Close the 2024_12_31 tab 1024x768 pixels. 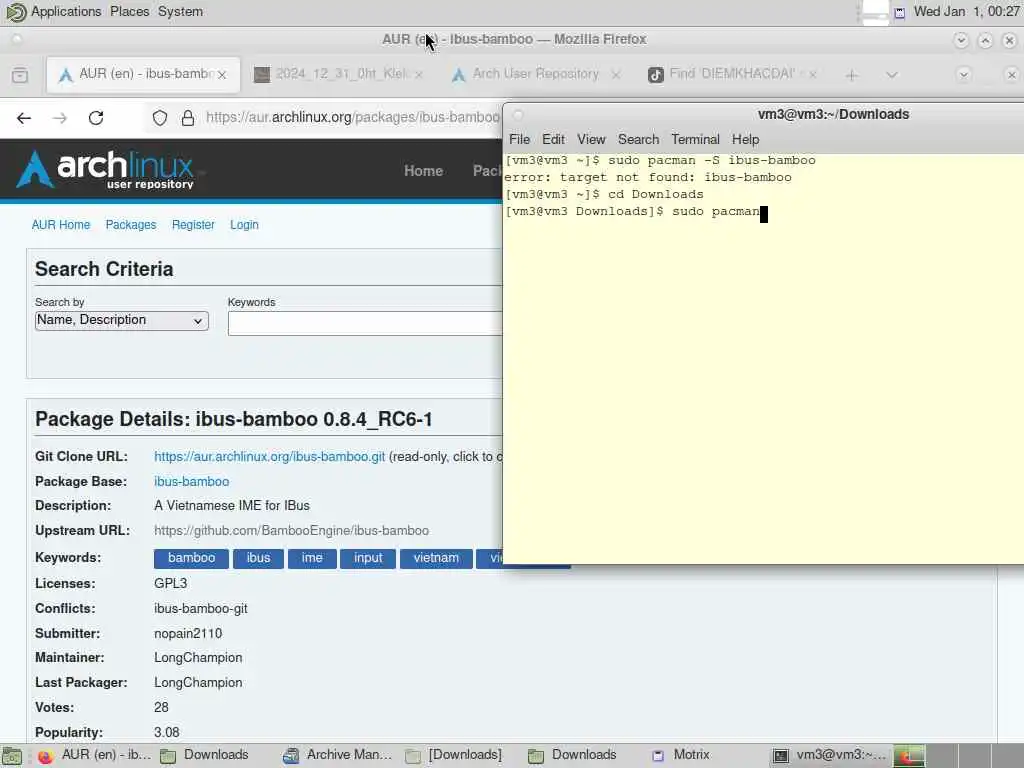pos(419,75)
